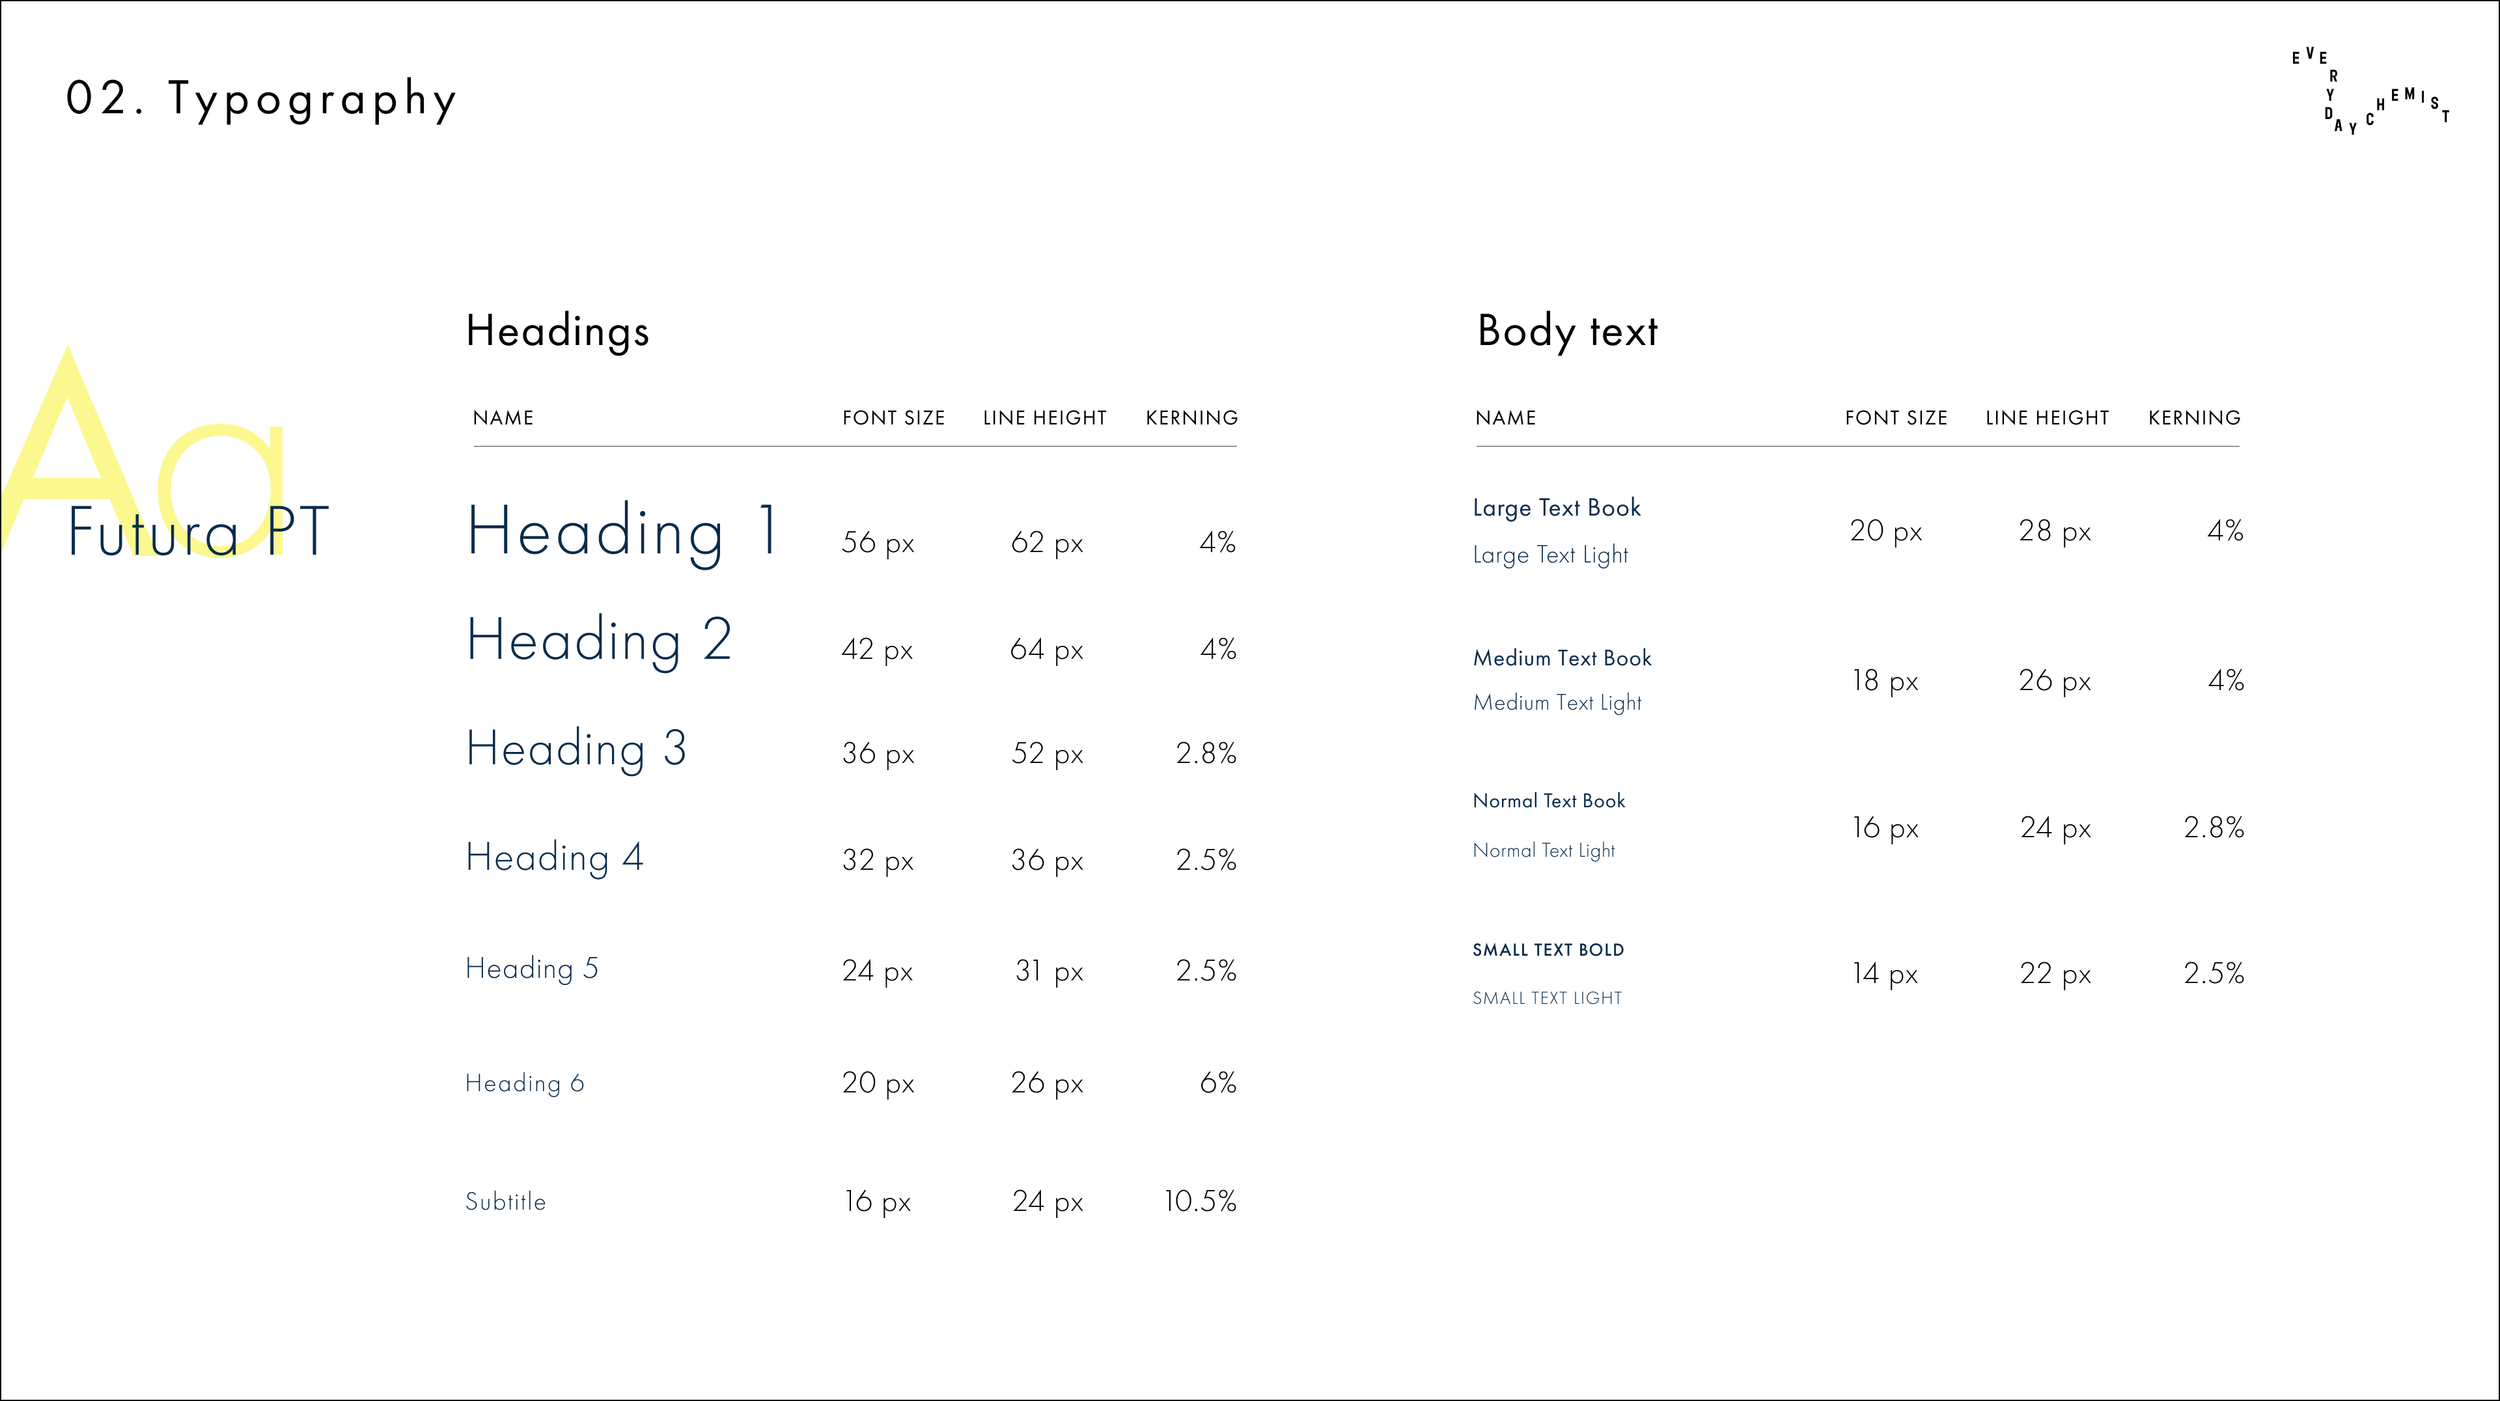Click the Large Text Book label
Image resolution: width=2500 pixels, height=1401 pixels.
click(x=1556, y=509)
